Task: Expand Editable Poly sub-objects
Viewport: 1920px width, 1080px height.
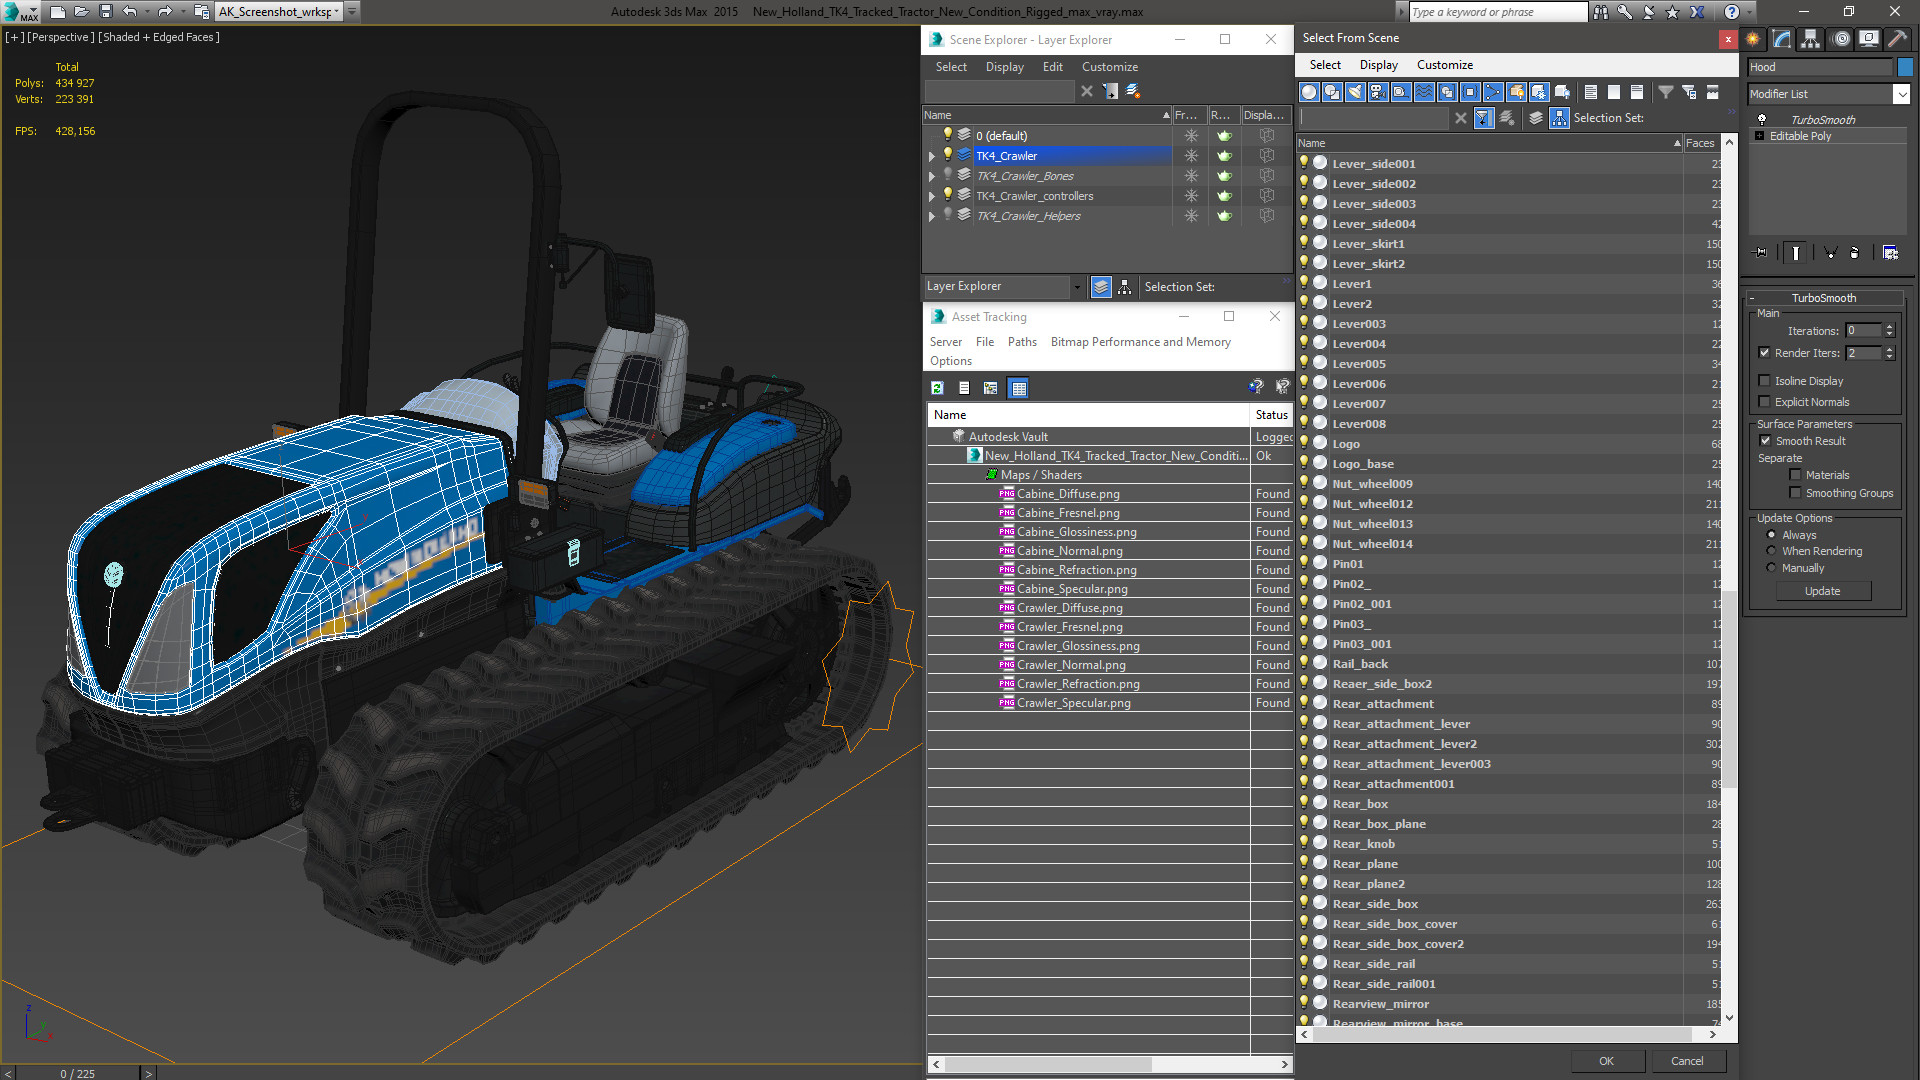Action: point(1759,136)
